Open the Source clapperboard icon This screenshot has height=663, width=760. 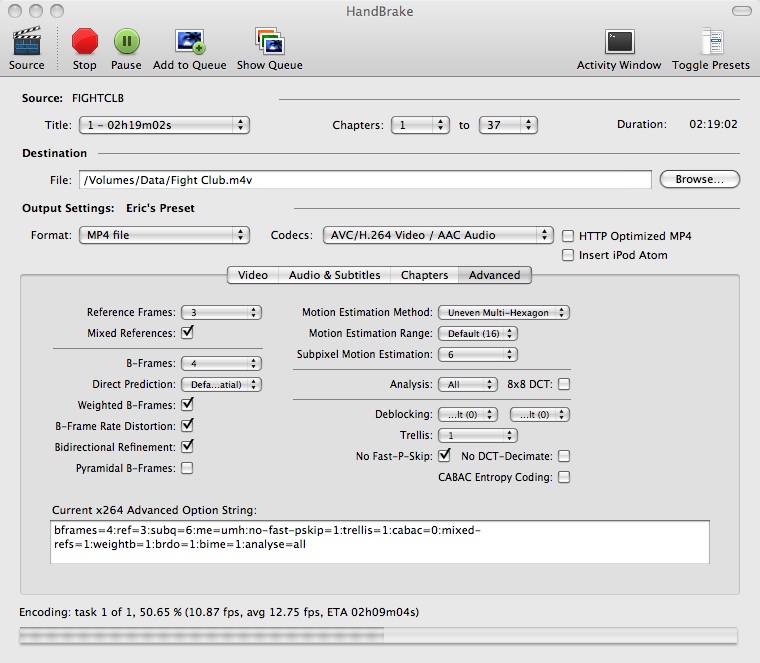27,41
